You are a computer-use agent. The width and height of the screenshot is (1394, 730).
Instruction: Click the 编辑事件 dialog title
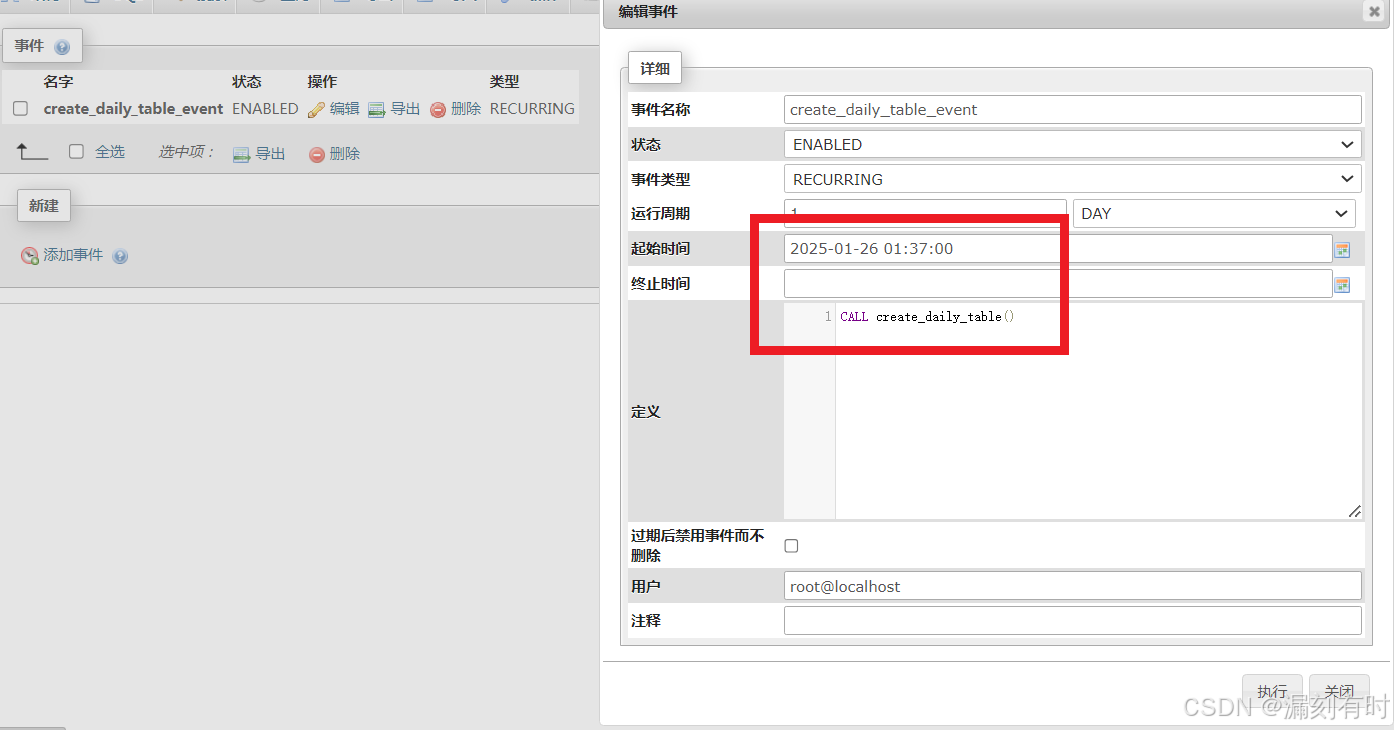click(648, 12)
